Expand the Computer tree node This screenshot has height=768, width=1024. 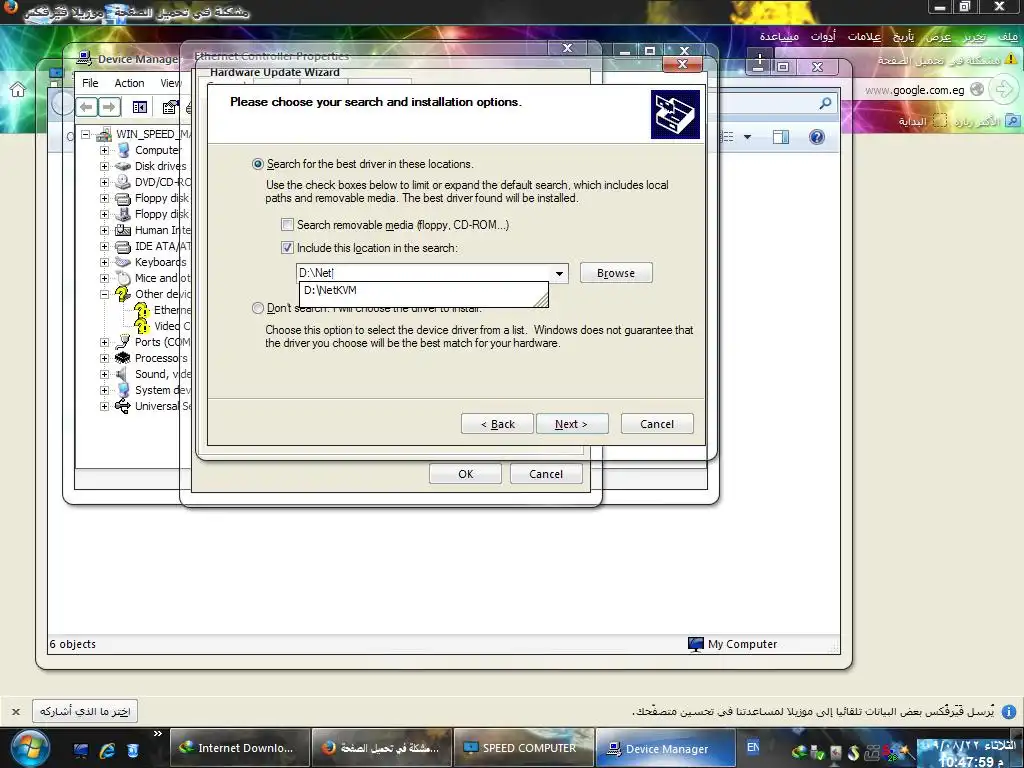[x=104, y=150]
